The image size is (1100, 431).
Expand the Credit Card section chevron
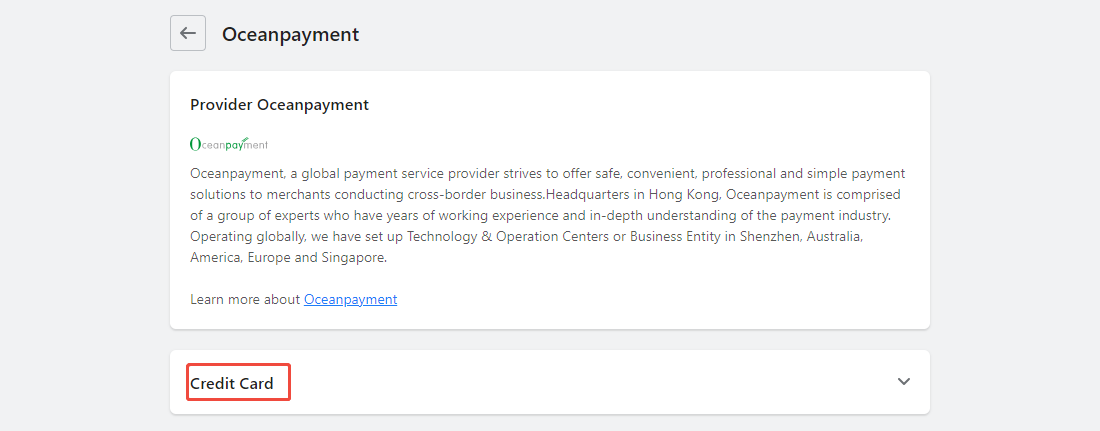click(904, 382)
